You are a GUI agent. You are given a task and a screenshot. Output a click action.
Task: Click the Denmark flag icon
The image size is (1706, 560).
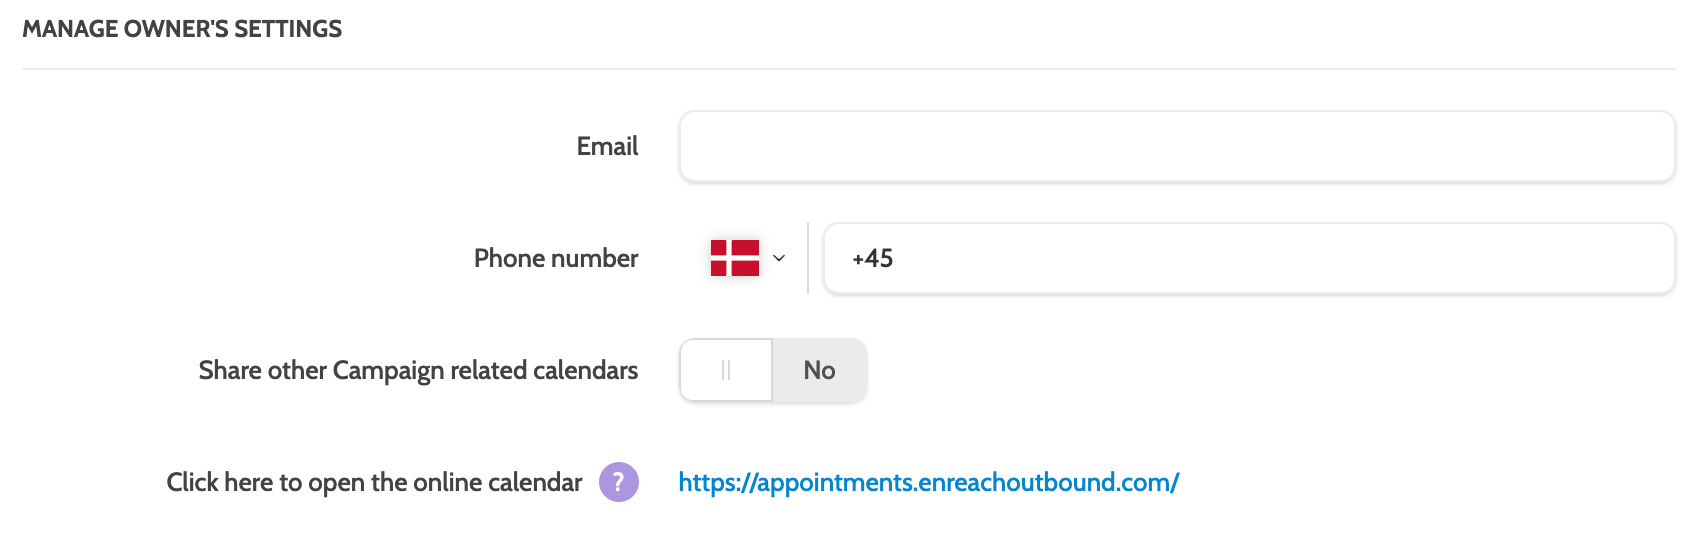coord(734,258)
